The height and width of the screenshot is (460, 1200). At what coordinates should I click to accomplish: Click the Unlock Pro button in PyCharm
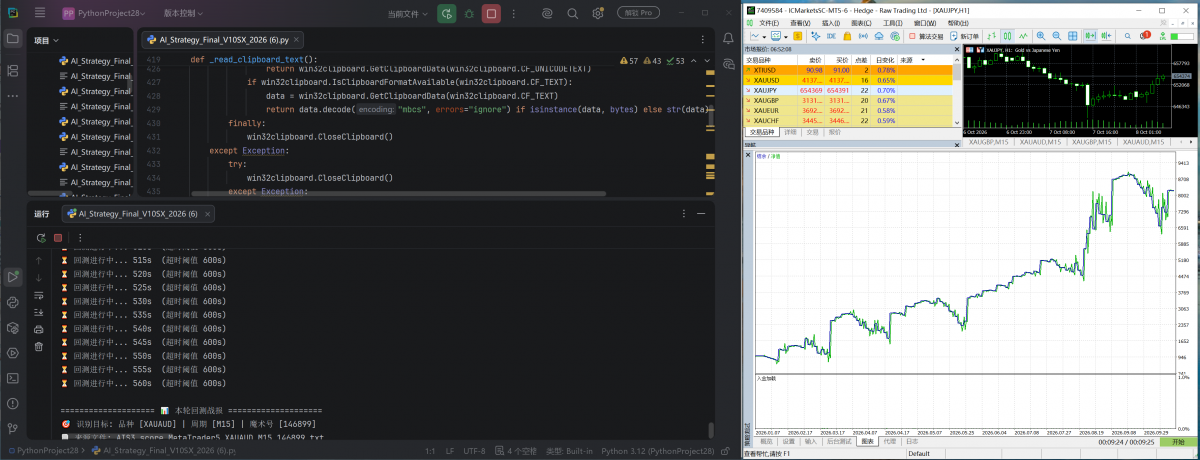click(x=637, y=14)
